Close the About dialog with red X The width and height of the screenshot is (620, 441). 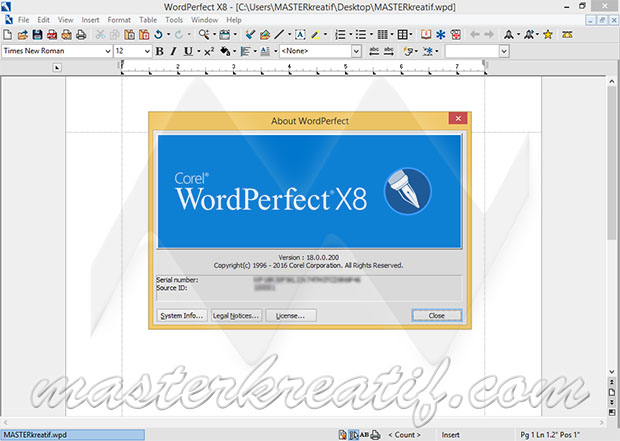(458, 118)
